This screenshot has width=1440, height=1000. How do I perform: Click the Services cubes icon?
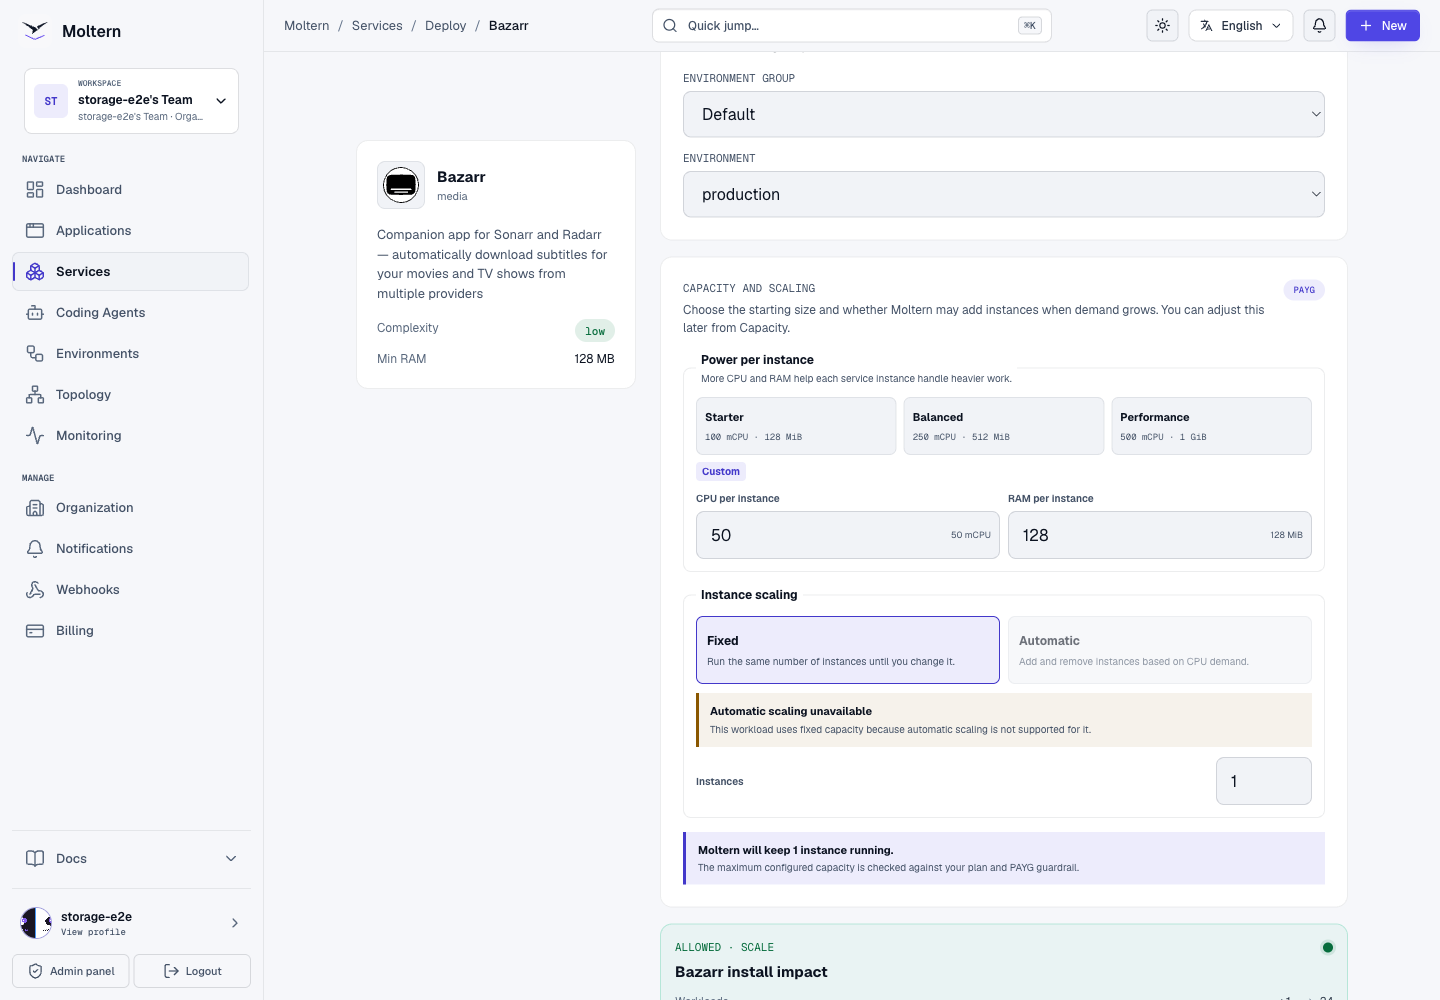click(35, 272)
